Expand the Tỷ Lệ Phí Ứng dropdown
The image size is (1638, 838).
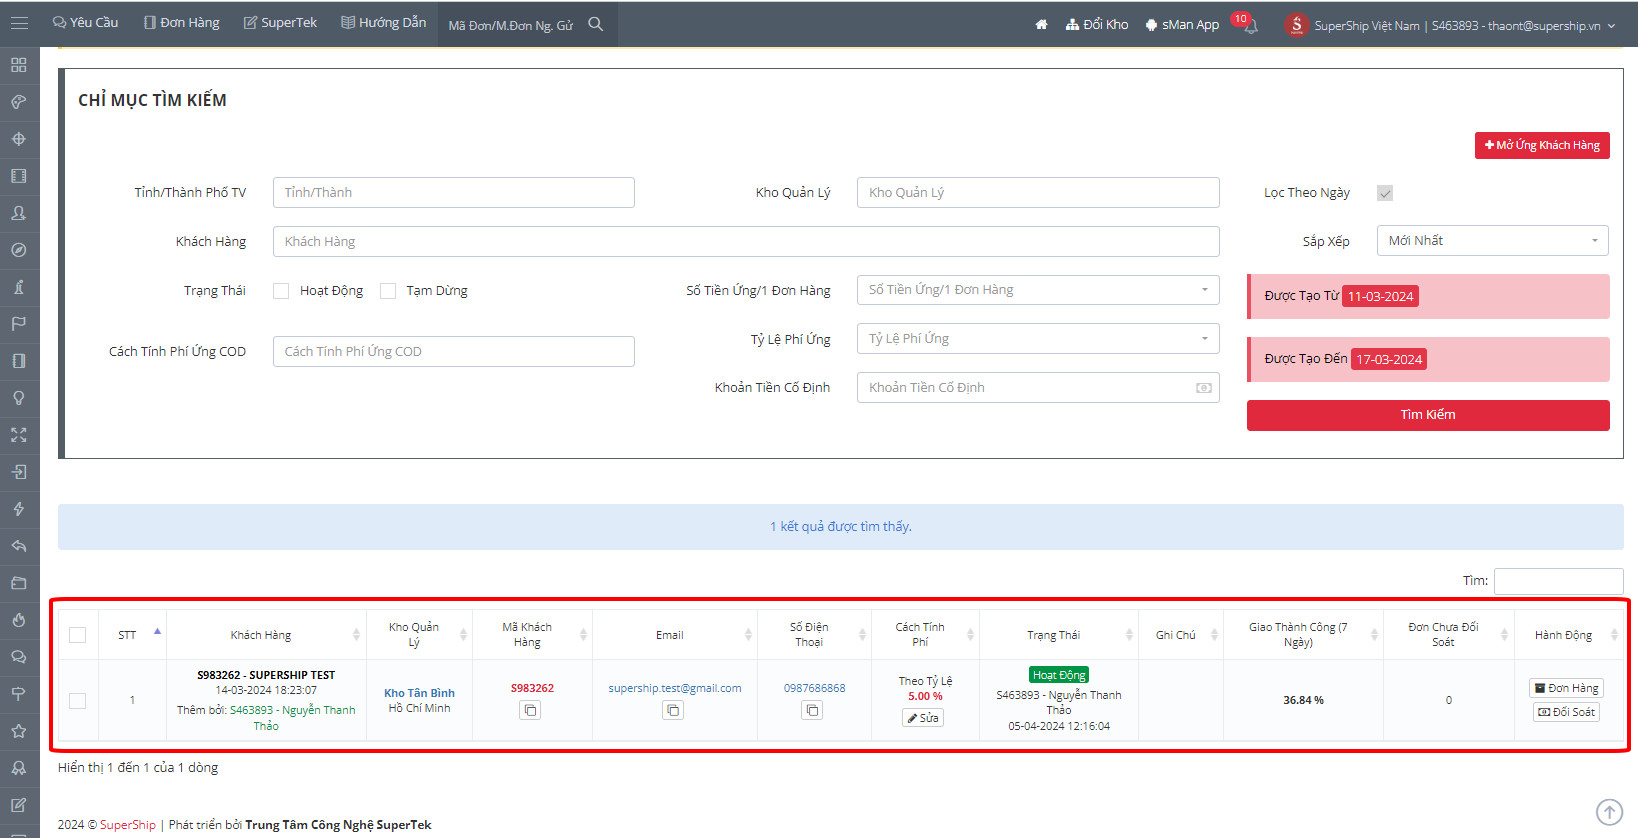coord(1038,339)
